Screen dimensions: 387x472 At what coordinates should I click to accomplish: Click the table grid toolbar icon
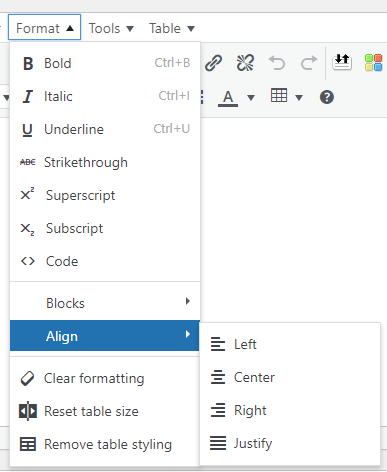(x=279, y=95)
